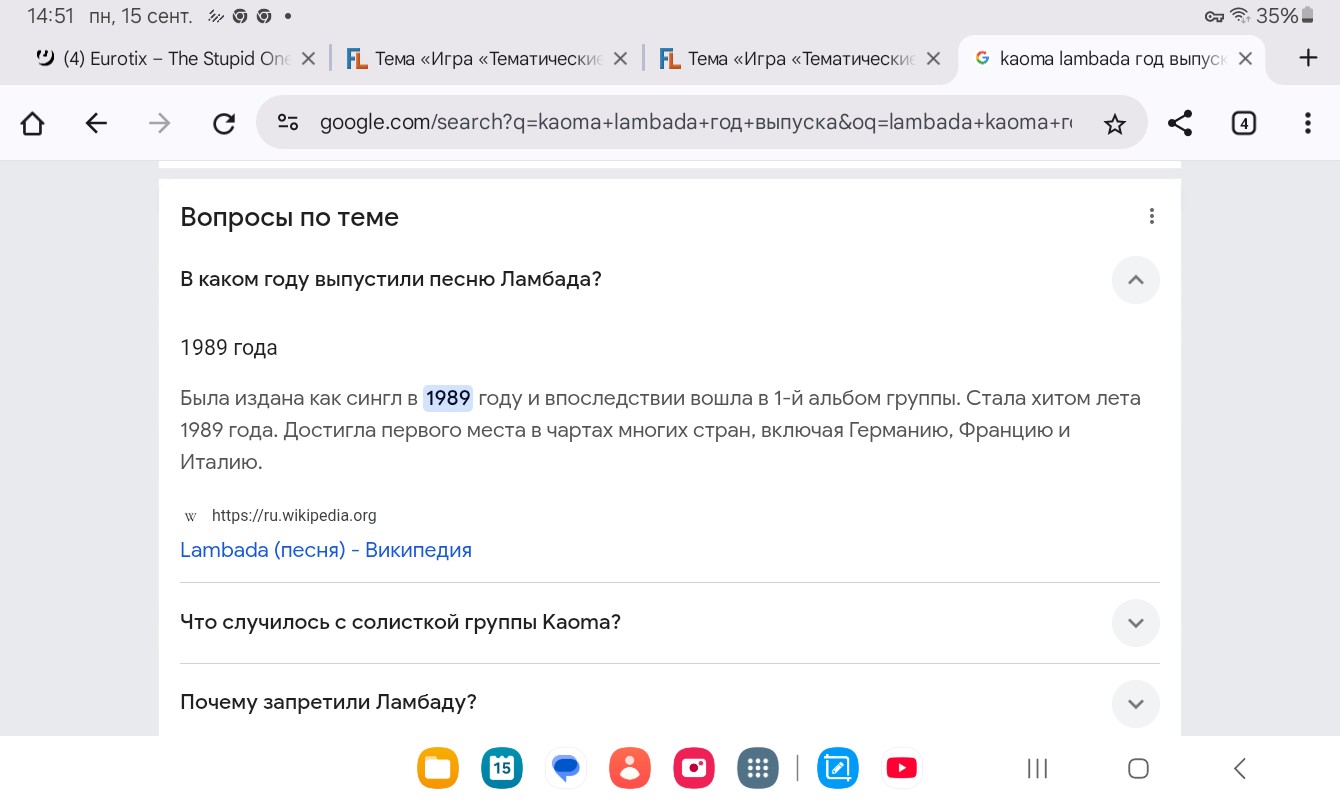Open the tab switcher showing 4

(1243, 123)
